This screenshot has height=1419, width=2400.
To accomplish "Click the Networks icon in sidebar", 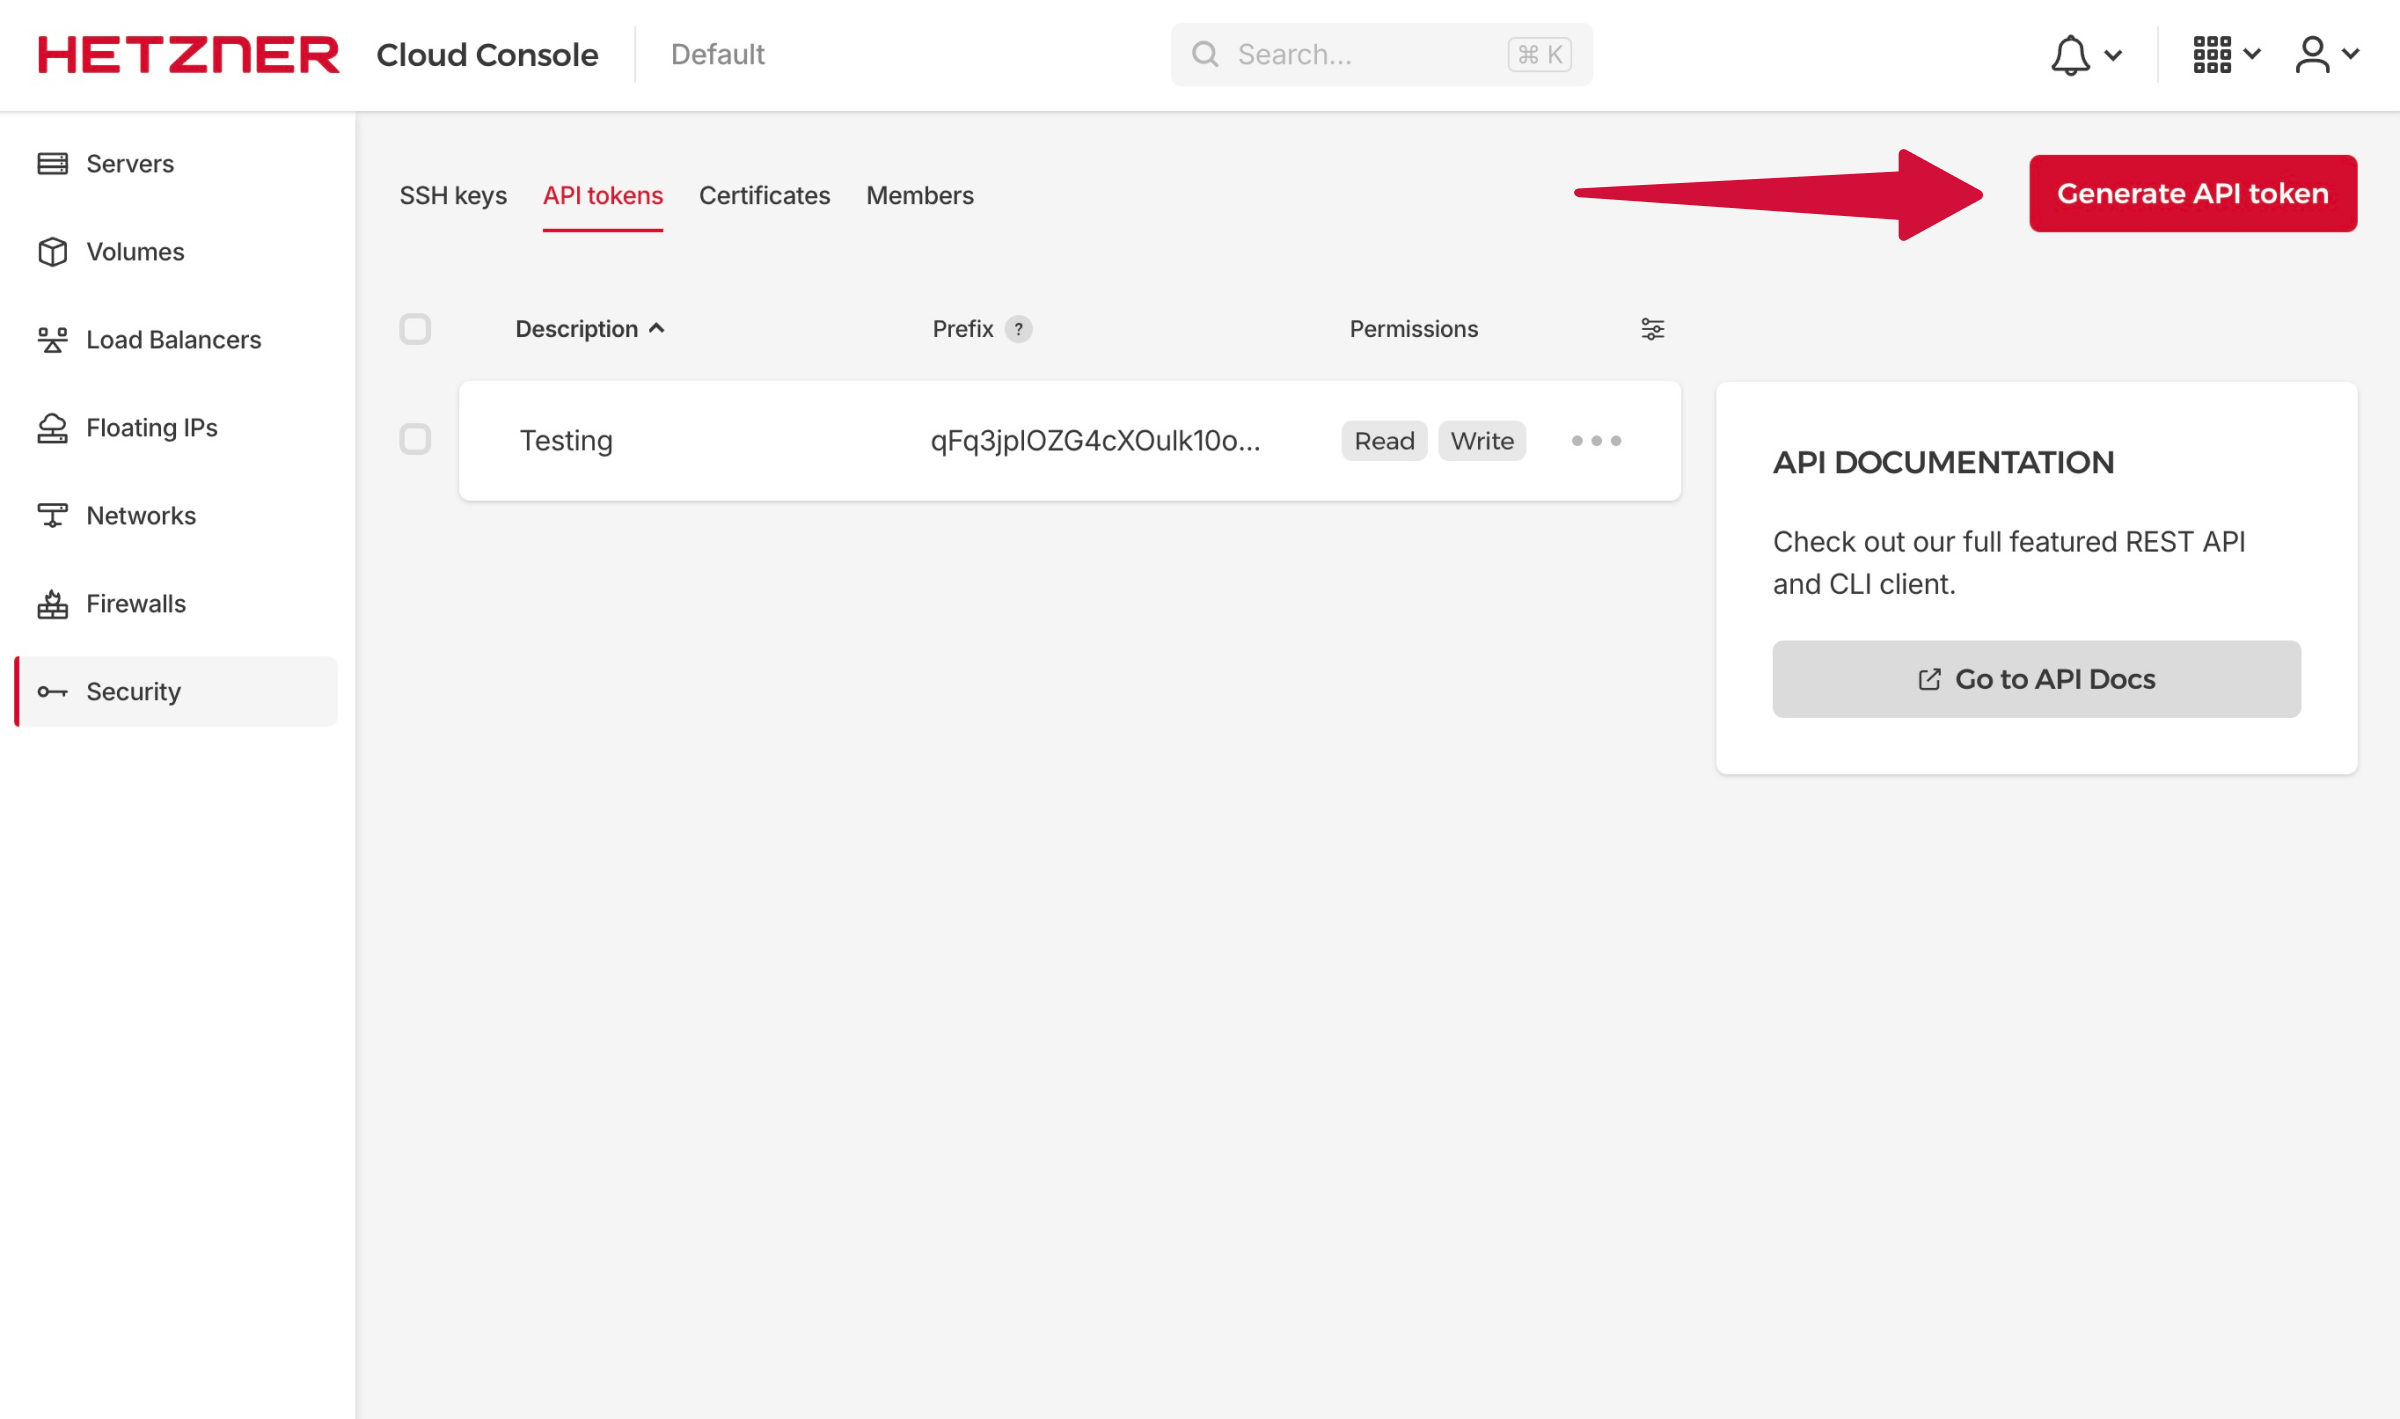I will (52, 514).
